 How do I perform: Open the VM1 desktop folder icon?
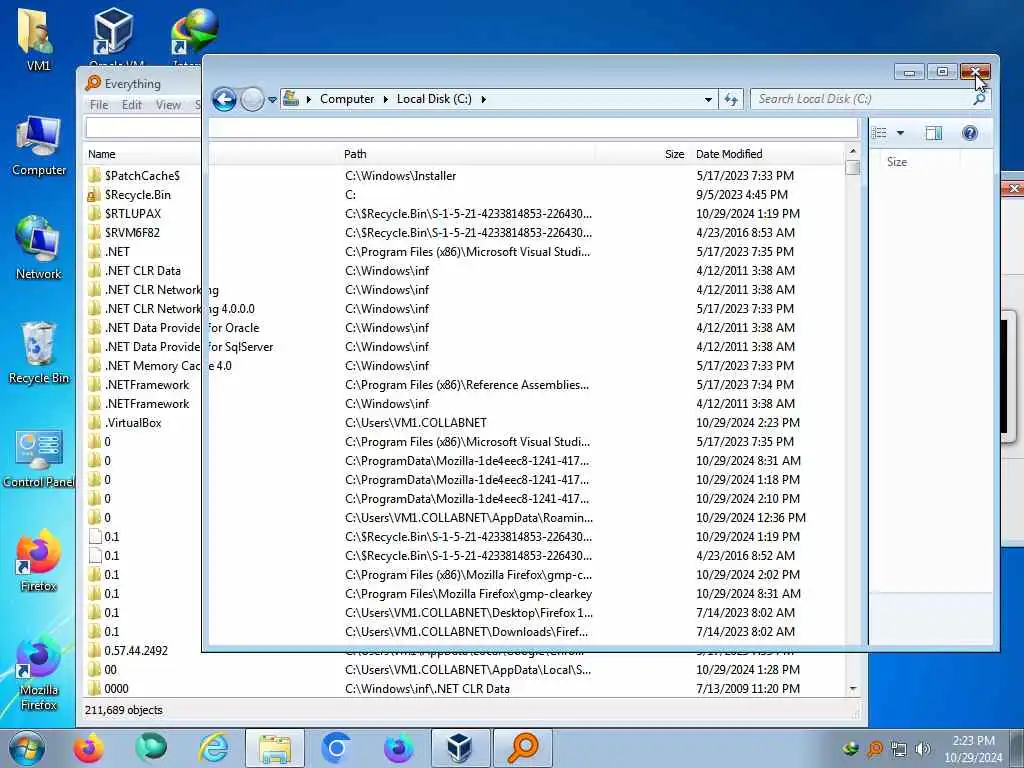[37, 38]
